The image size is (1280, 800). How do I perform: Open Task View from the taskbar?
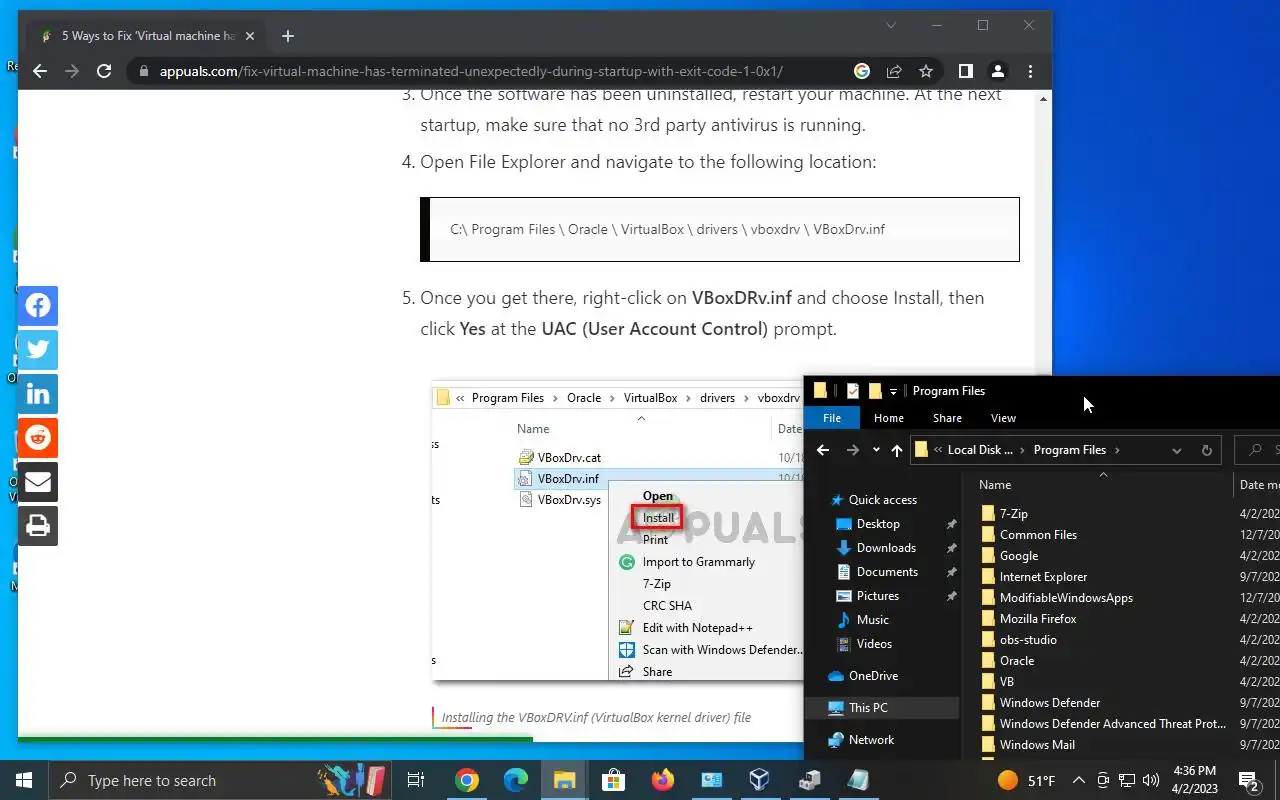[417, 780]
